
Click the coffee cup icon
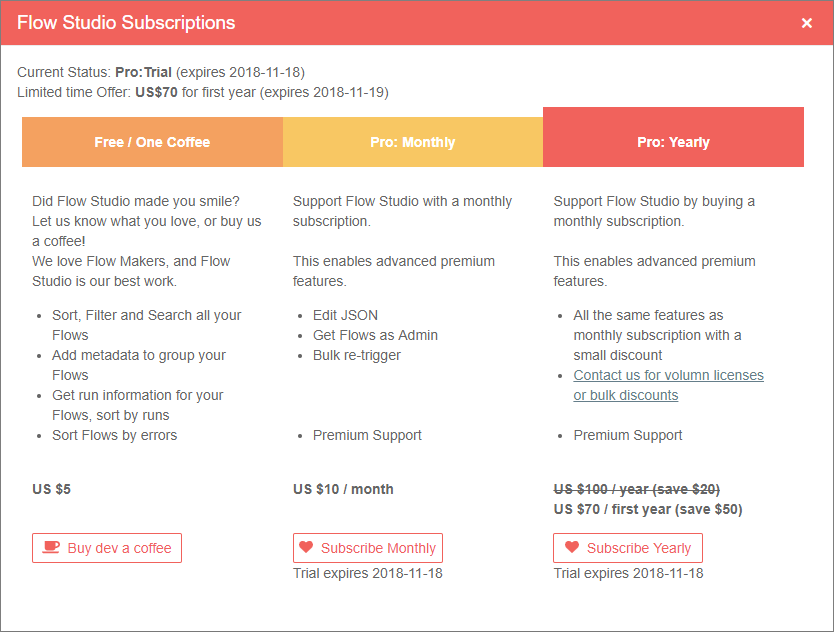[x=52, y=548]
